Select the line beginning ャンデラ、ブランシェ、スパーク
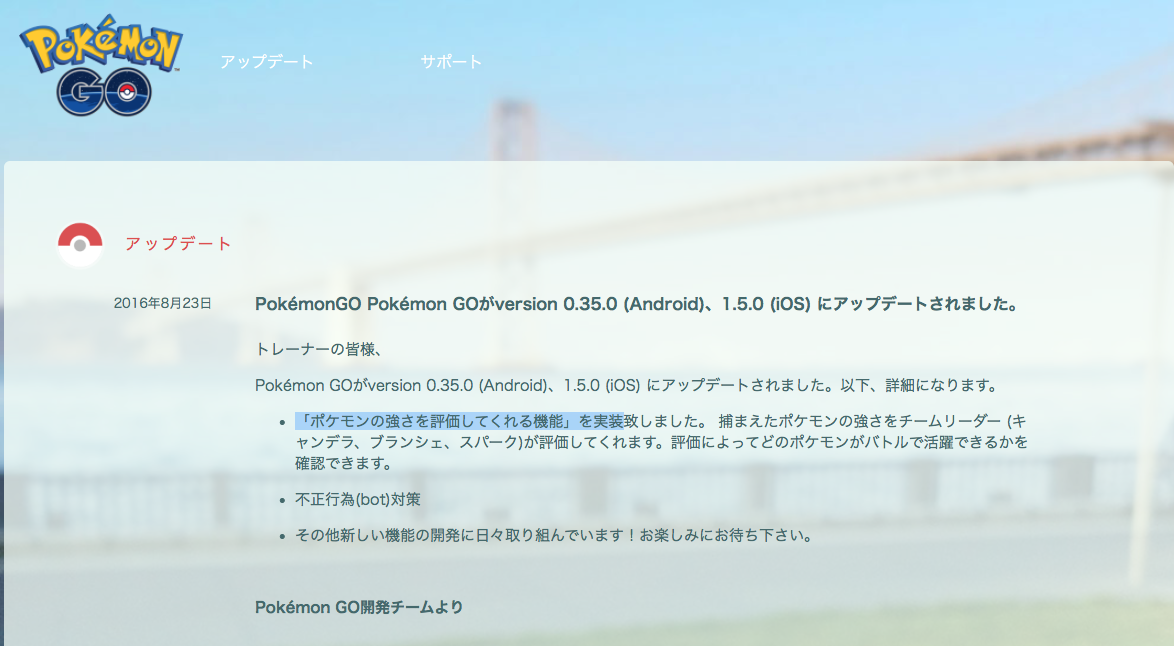 coord(661,442)
